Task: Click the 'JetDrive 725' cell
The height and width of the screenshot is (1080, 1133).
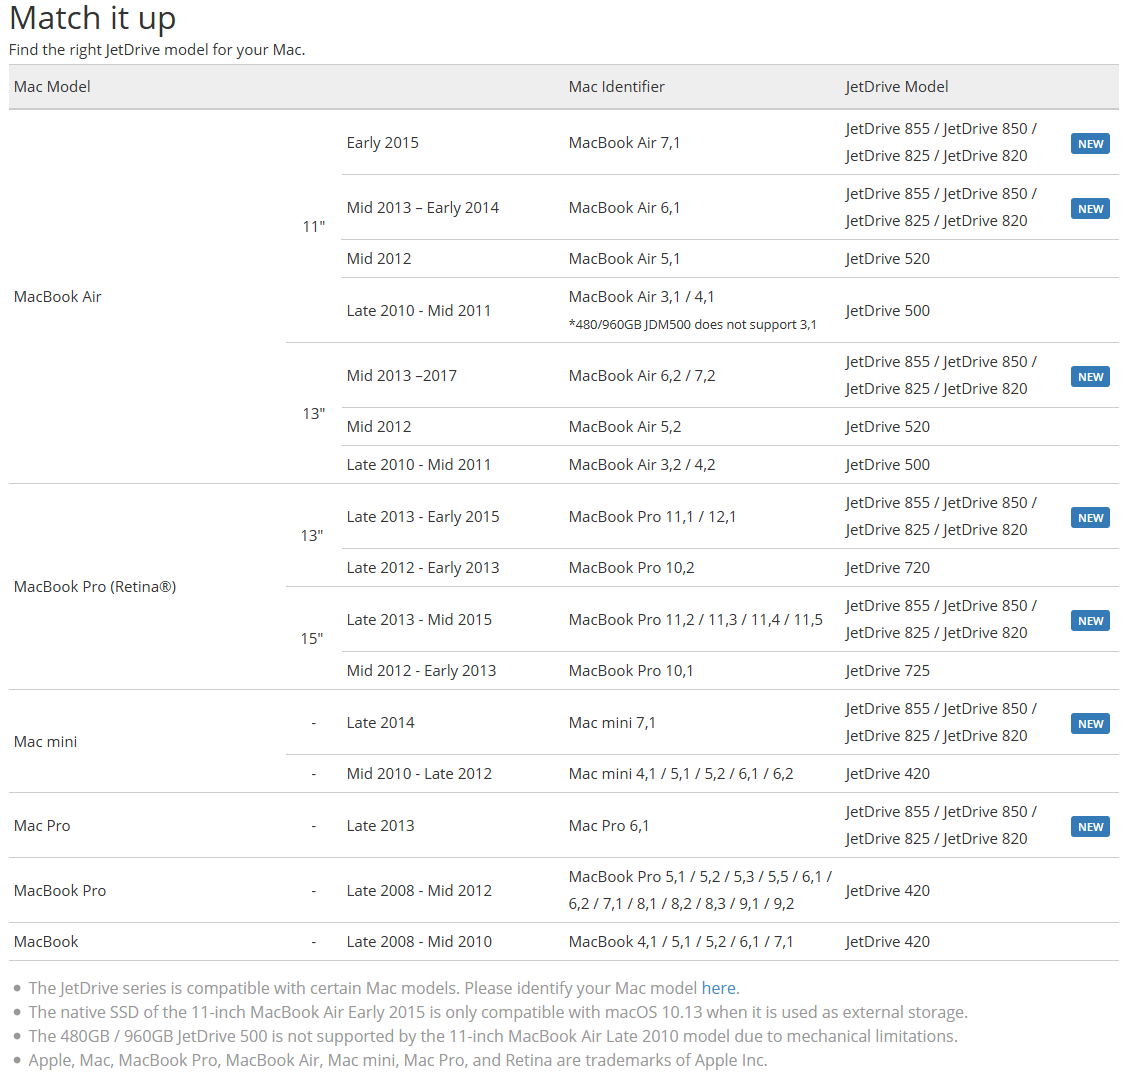Action: pyautogui.click(x=888, y=671)
